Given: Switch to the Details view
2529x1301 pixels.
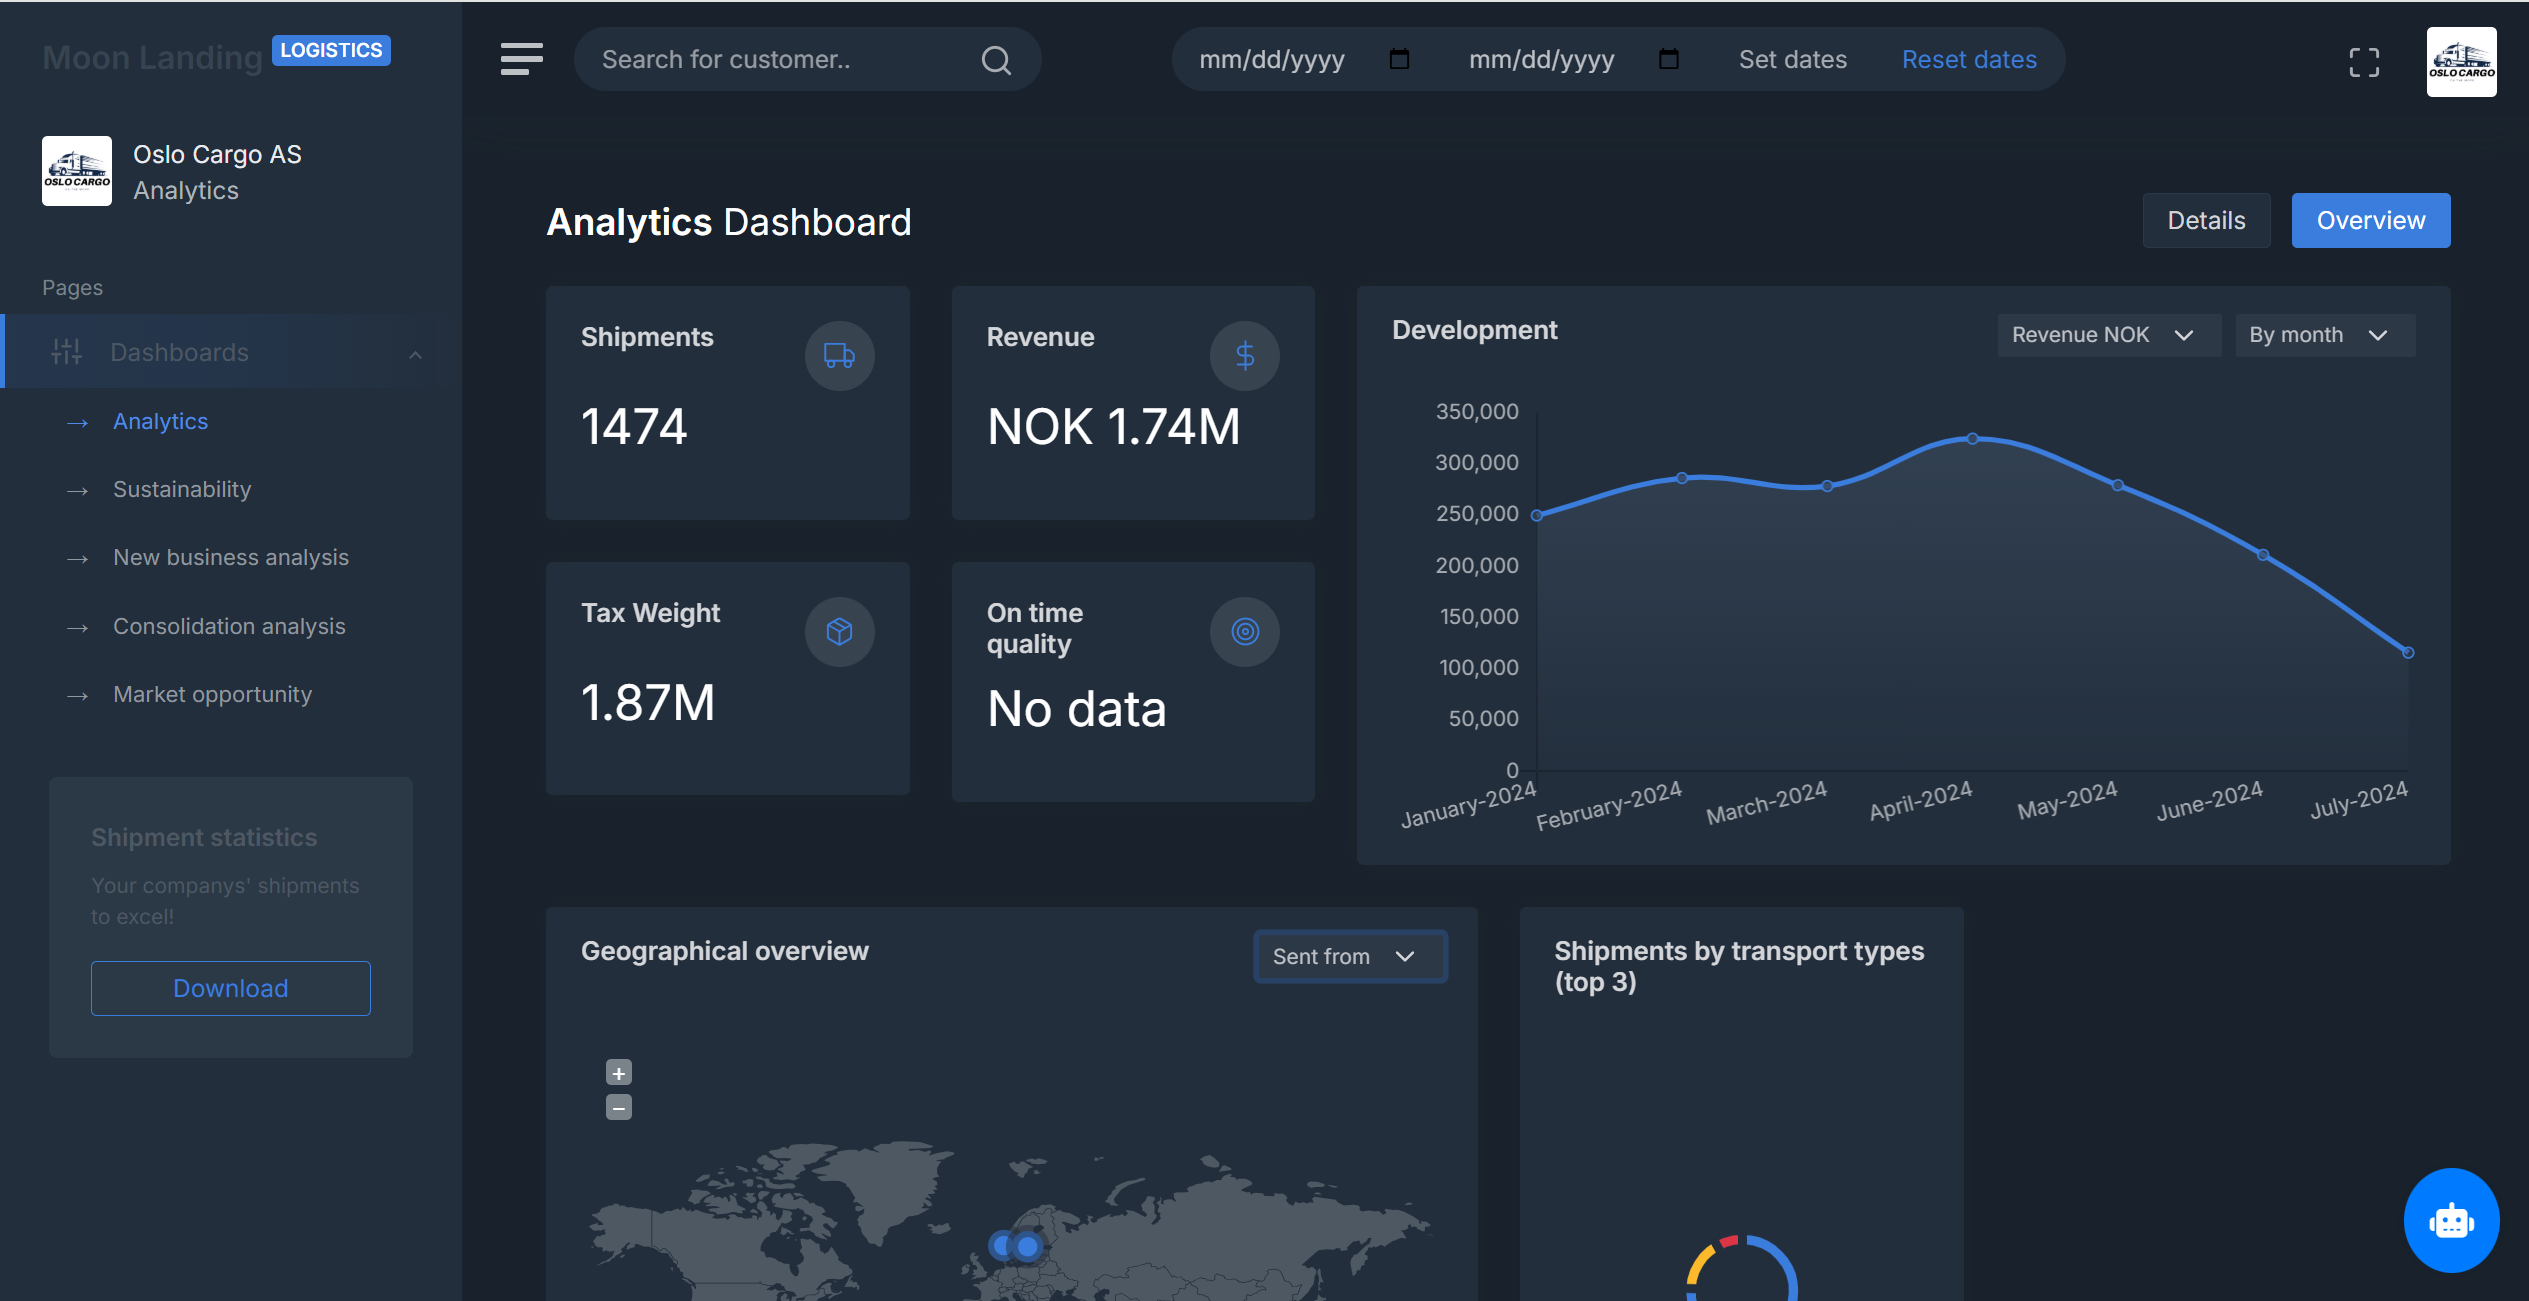Looking at the screenshot, I should (x=2206, y=220).
